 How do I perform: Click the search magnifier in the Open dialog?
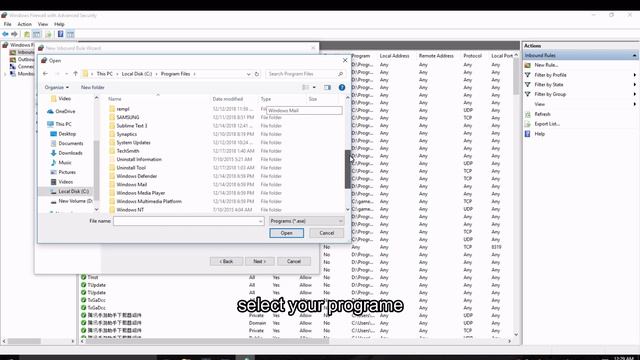pos(340,74)
